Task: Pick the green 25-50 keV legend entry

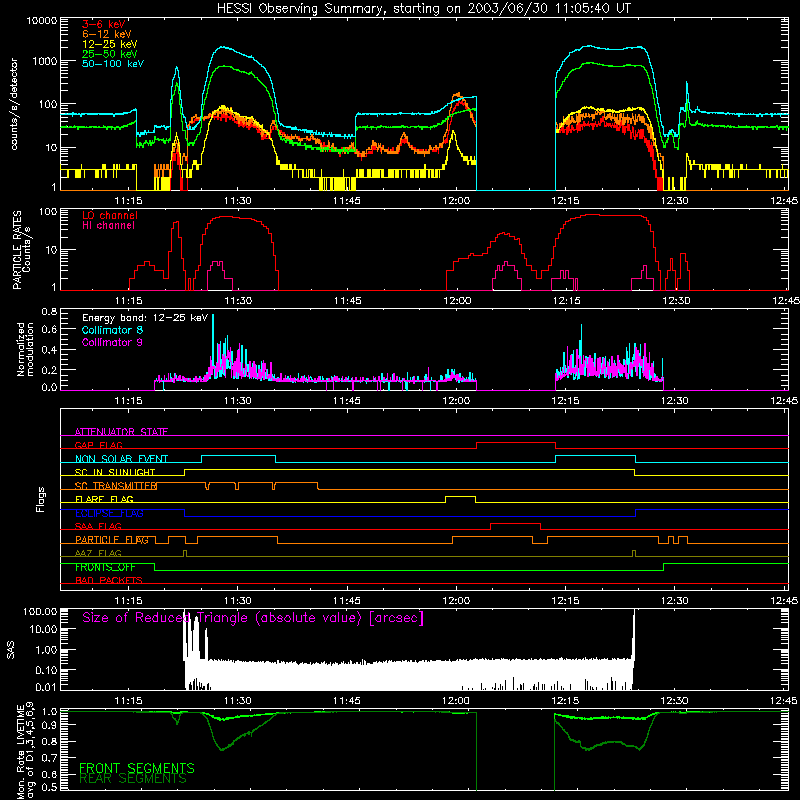Action: point(109,54)
